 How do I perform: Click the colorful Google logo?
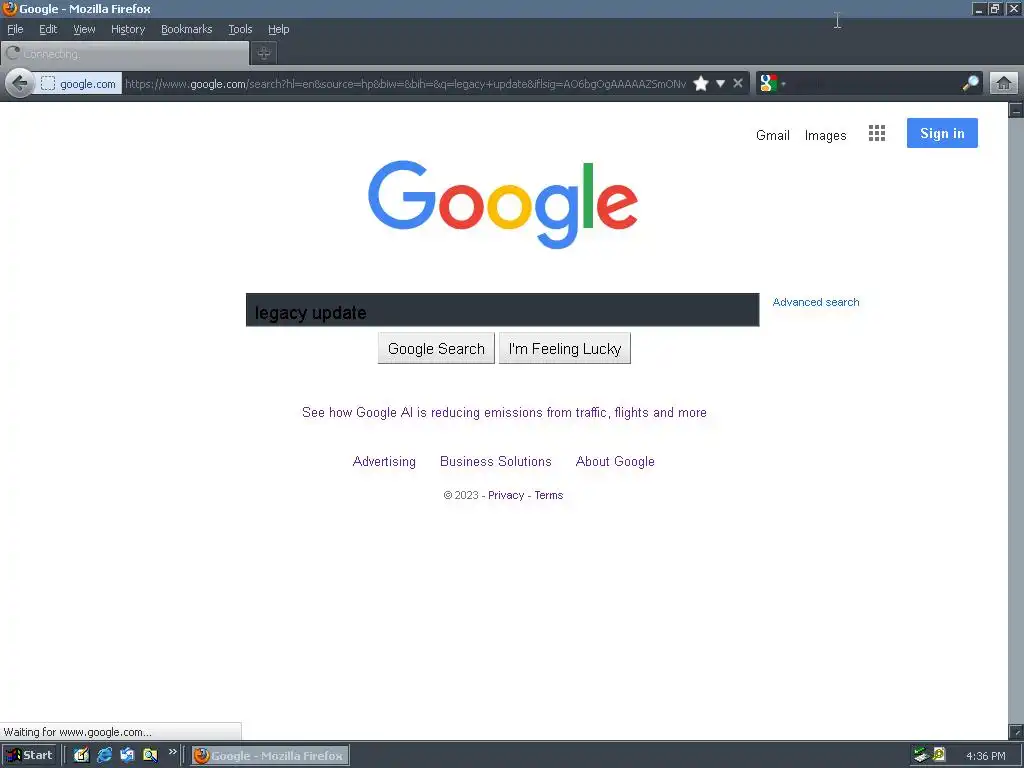pyautogui.click(x=503, y=204)
